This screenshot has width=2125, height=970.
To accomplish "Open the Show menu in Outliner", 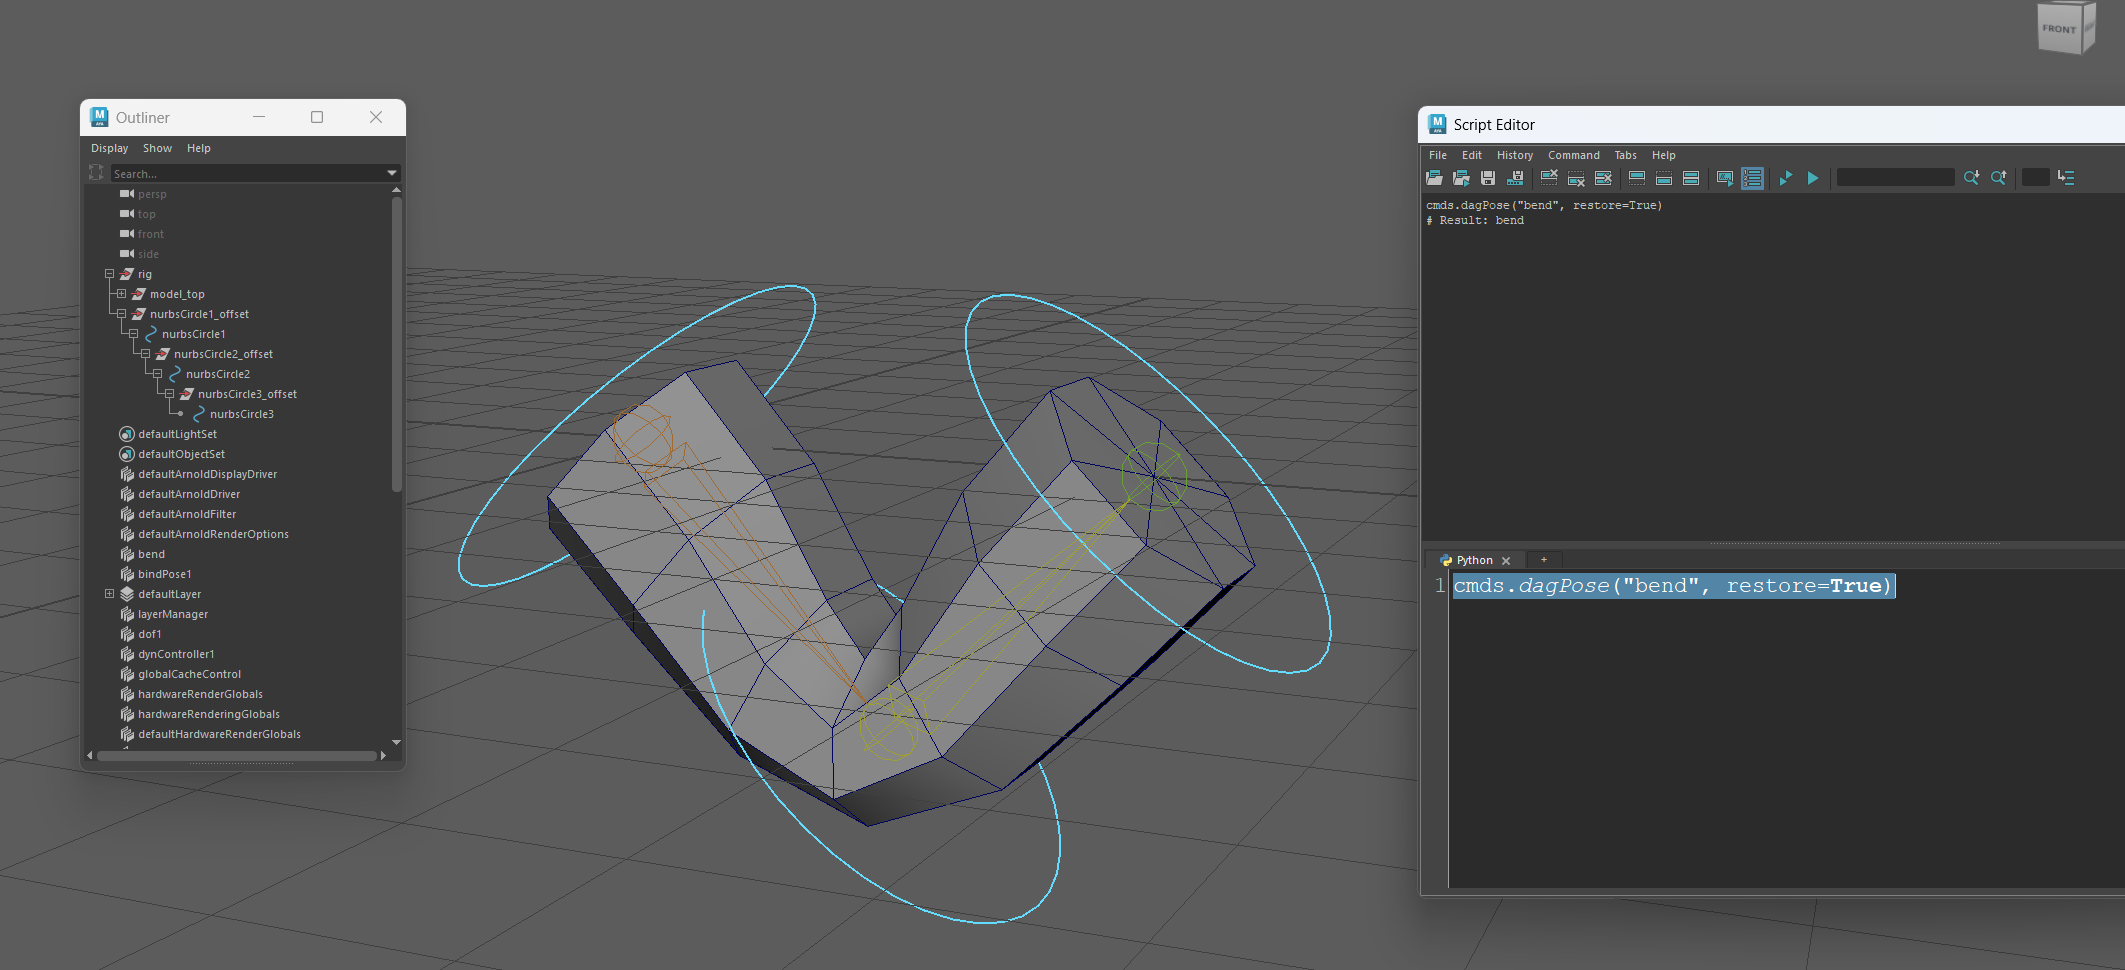I will (157, 148).
